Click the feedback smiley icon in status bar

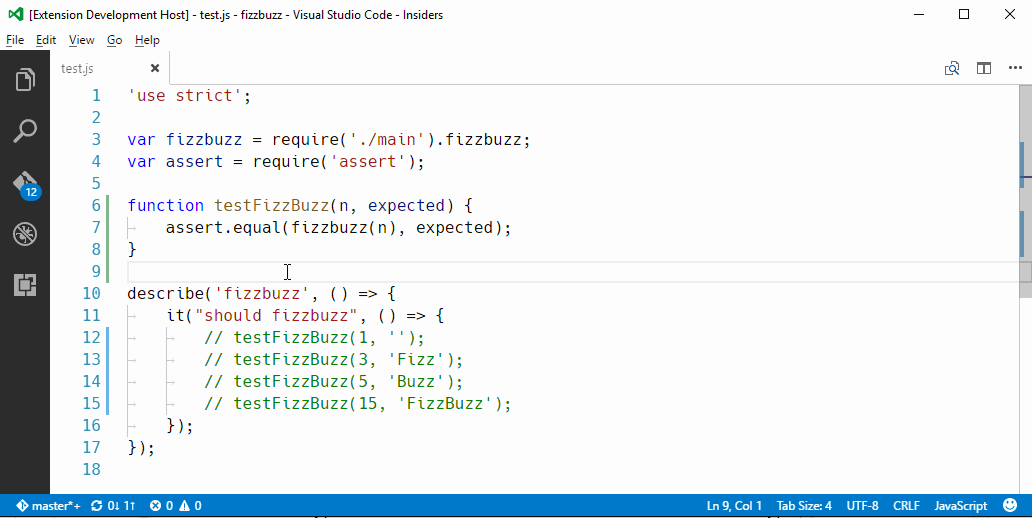tap(1010, 505)
